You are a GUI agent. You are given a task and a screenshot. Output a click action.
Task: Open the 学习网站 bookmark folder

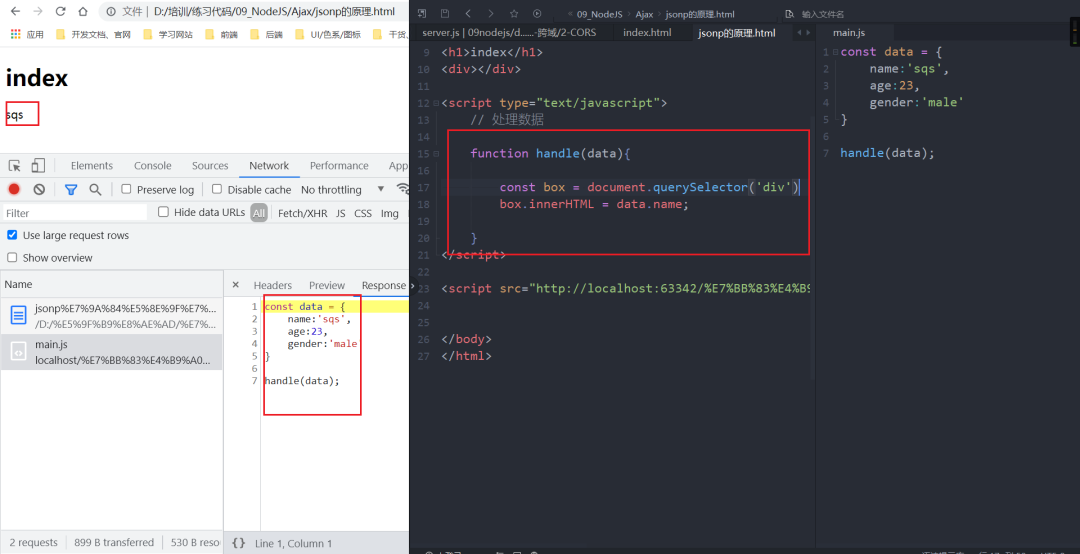pyautogui.click(x=168, y=34)
